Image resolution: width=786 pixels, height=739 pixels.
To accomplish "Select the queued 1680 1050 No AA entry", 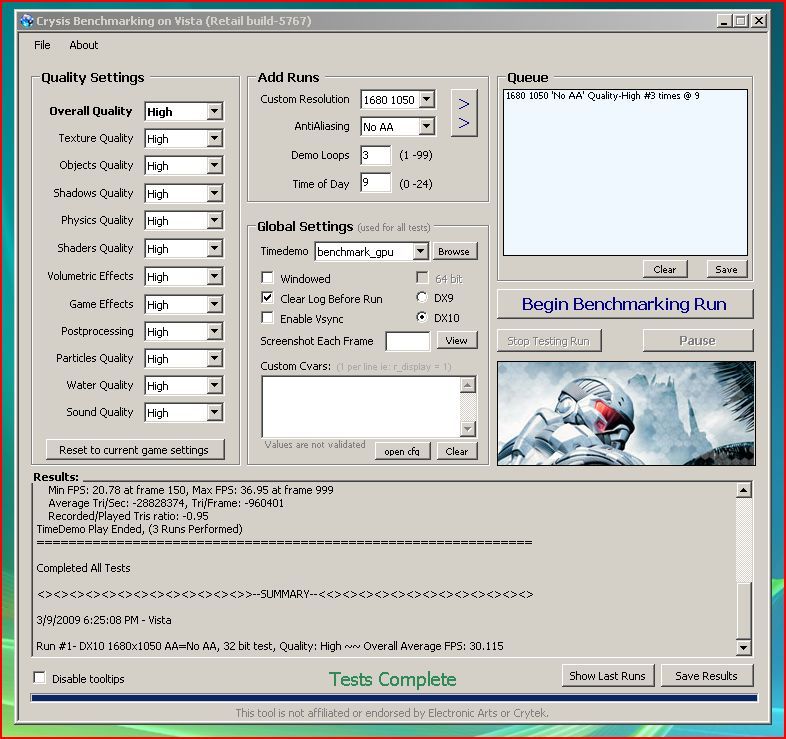I will (603, 96).
